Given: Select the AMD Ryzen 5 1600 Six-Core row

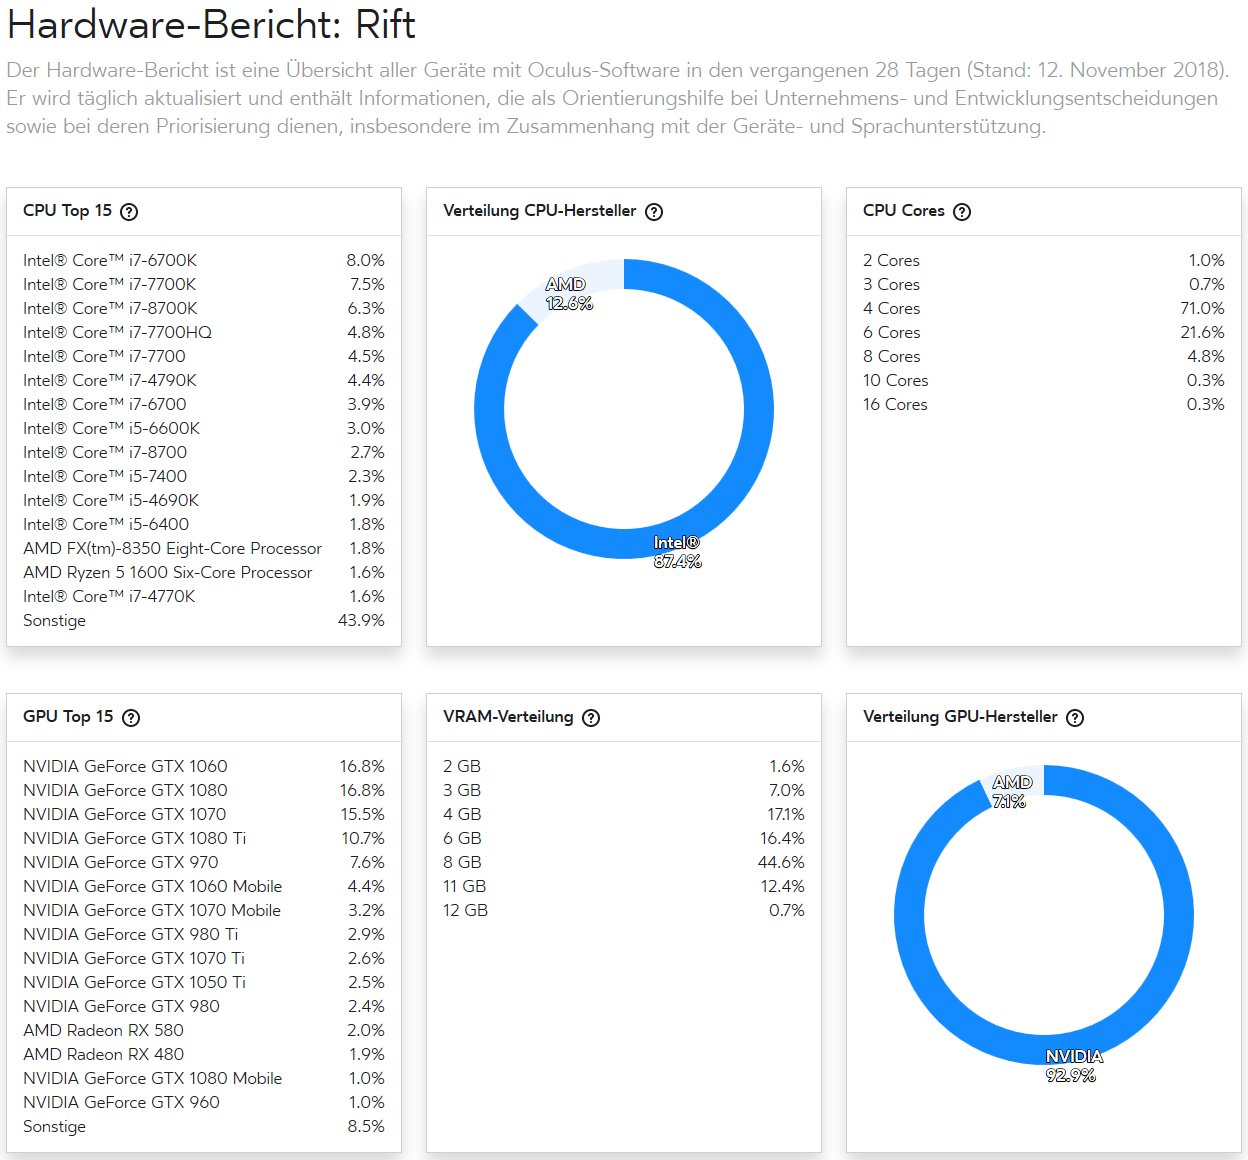Looking at the screenshot, I should pyautogui.click(x=204, y=572).
